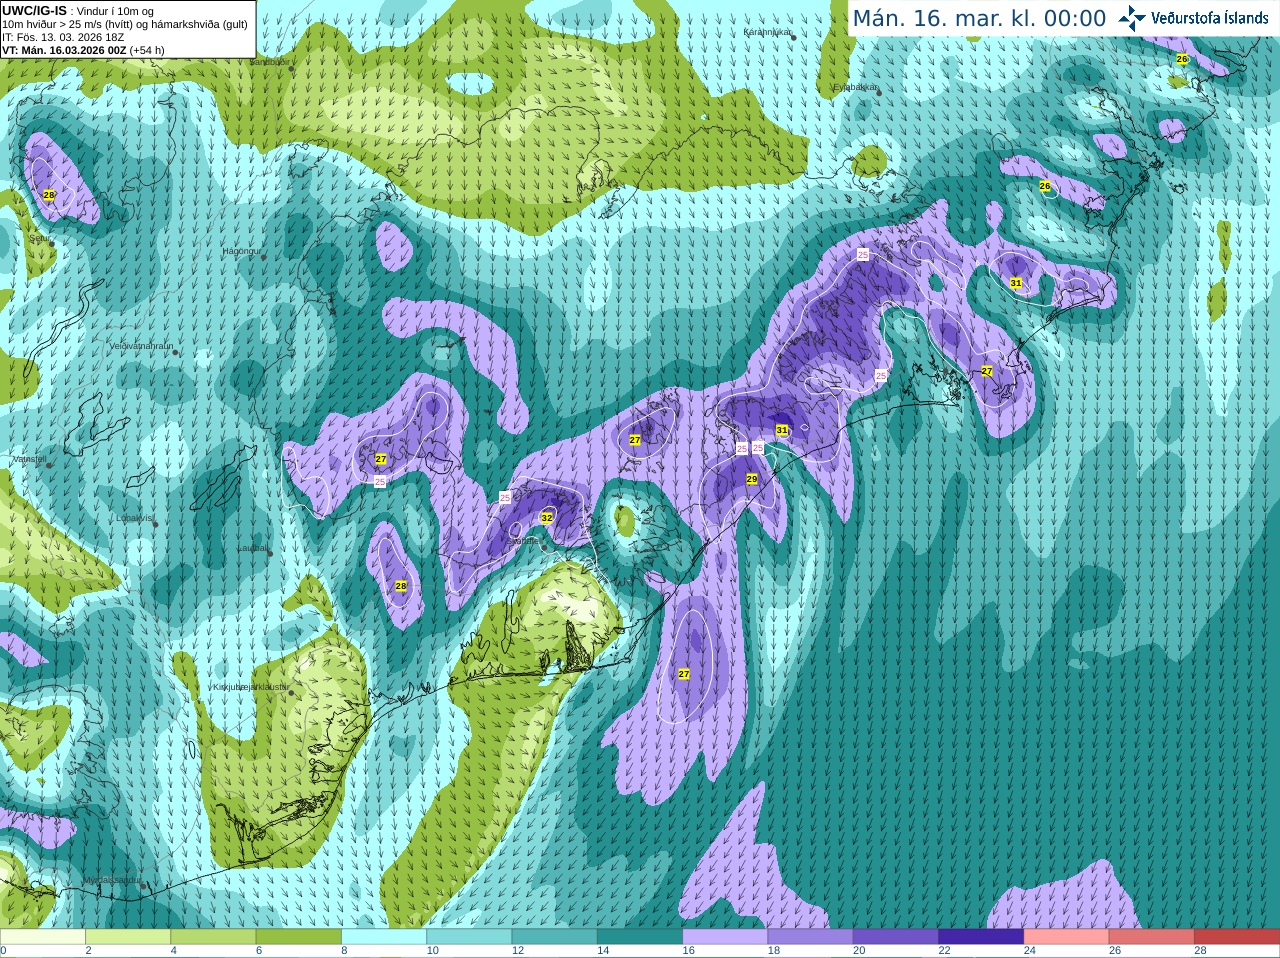Select the 4–6 m/s green legend swatch
Viewport: 1280px width, 958px height.
coord(214,937)
